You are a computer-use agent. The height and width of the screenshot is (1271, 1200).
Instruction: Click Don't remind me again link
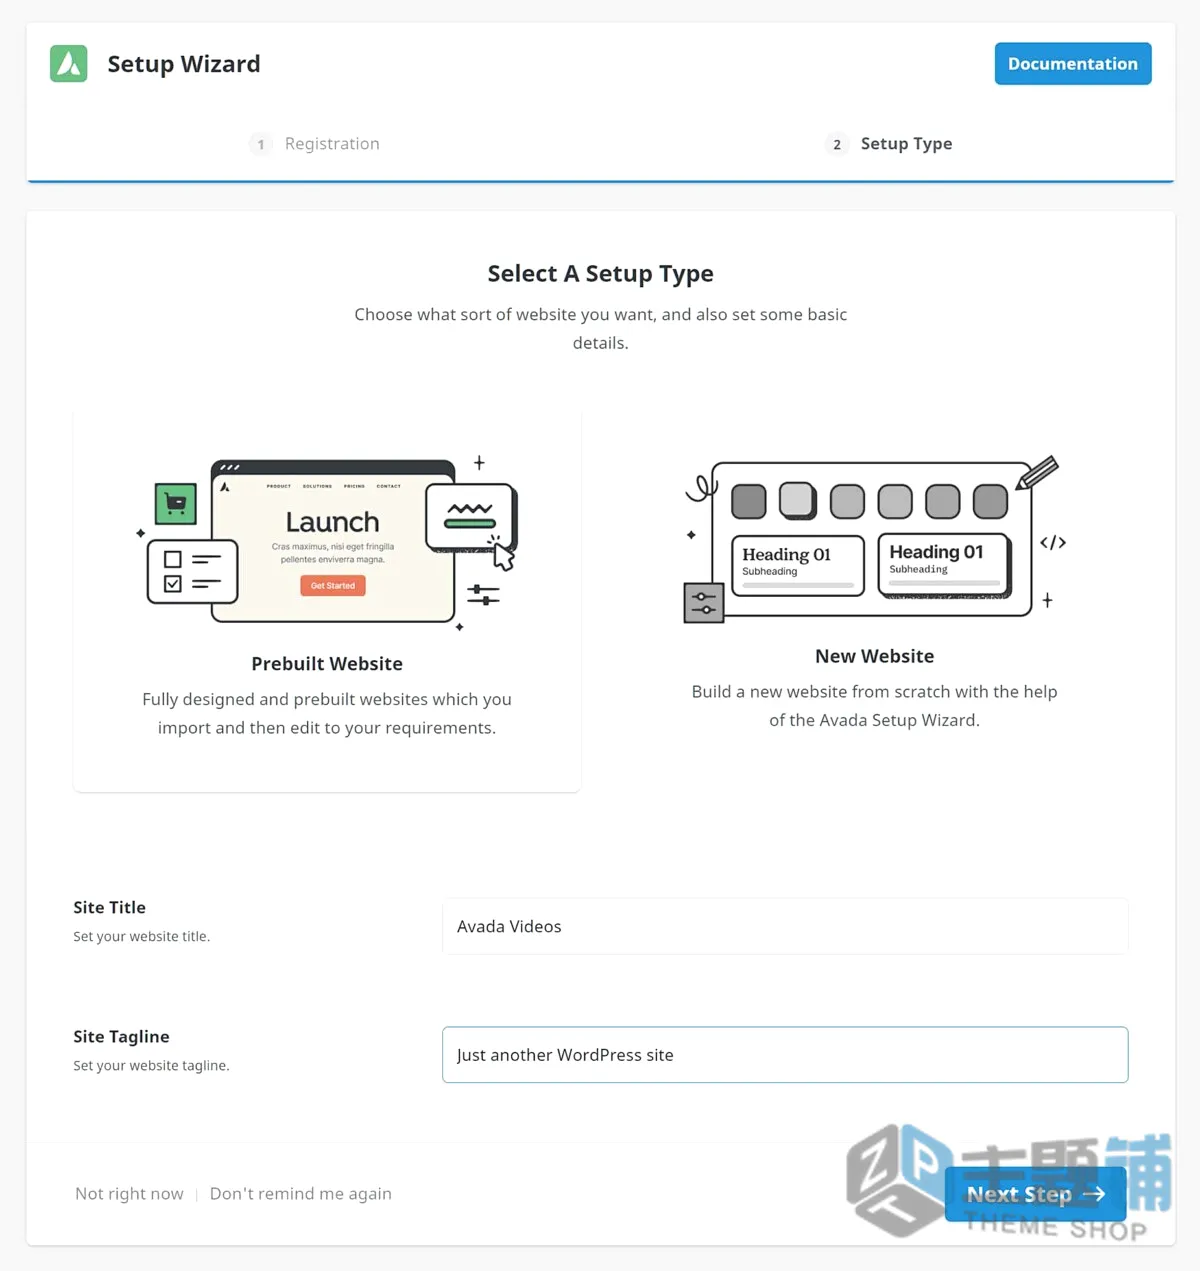click(x=301, y=1194)
